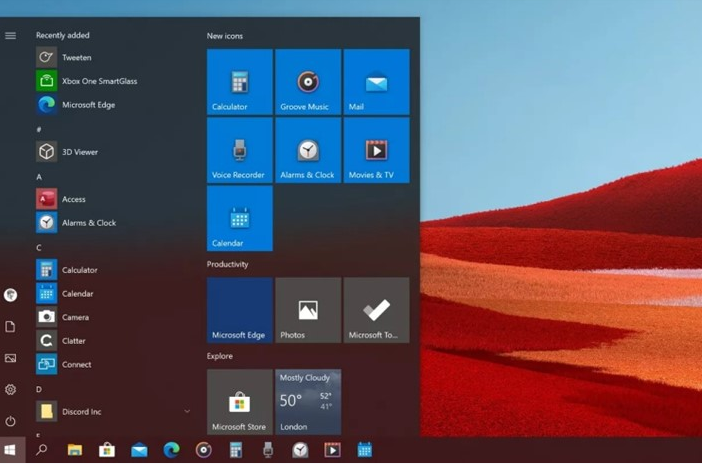Open Voice Recorder on the taskbar

click(268, 450)
